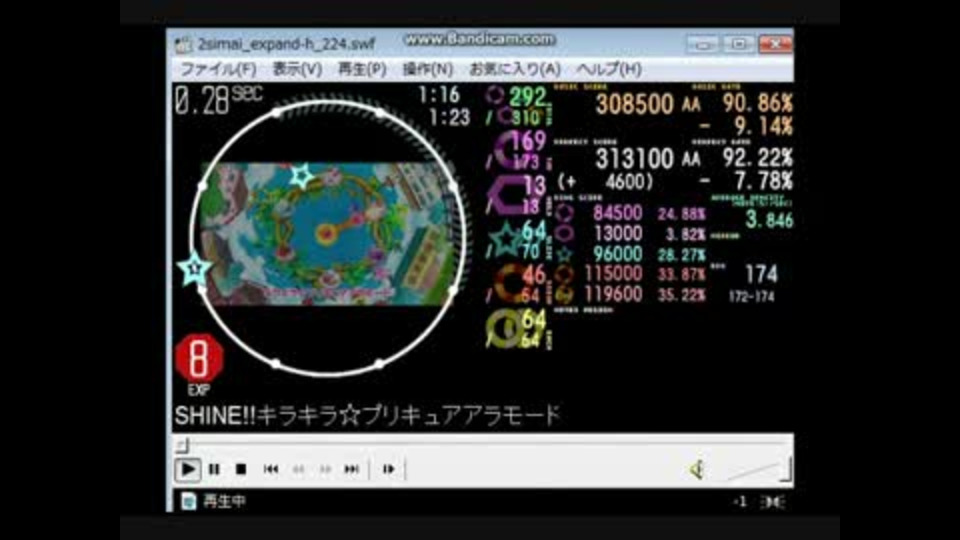The image size is (960, 540).
Task: Click the red level 8 EXP badge
Action: [199, 359]
